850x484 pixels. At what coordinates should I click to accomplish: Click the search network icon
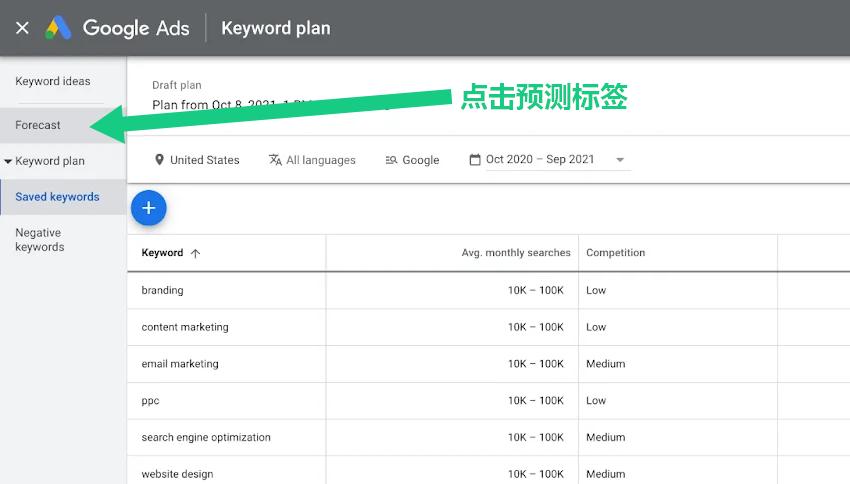[x=391, y=160]
